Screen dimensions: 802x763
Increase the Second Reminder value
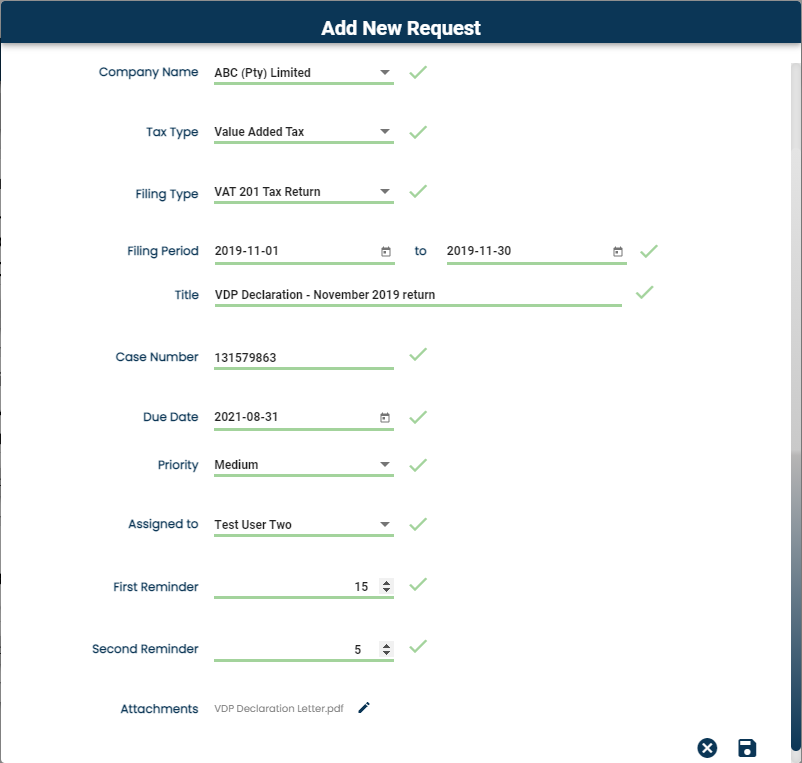(387, 645)
